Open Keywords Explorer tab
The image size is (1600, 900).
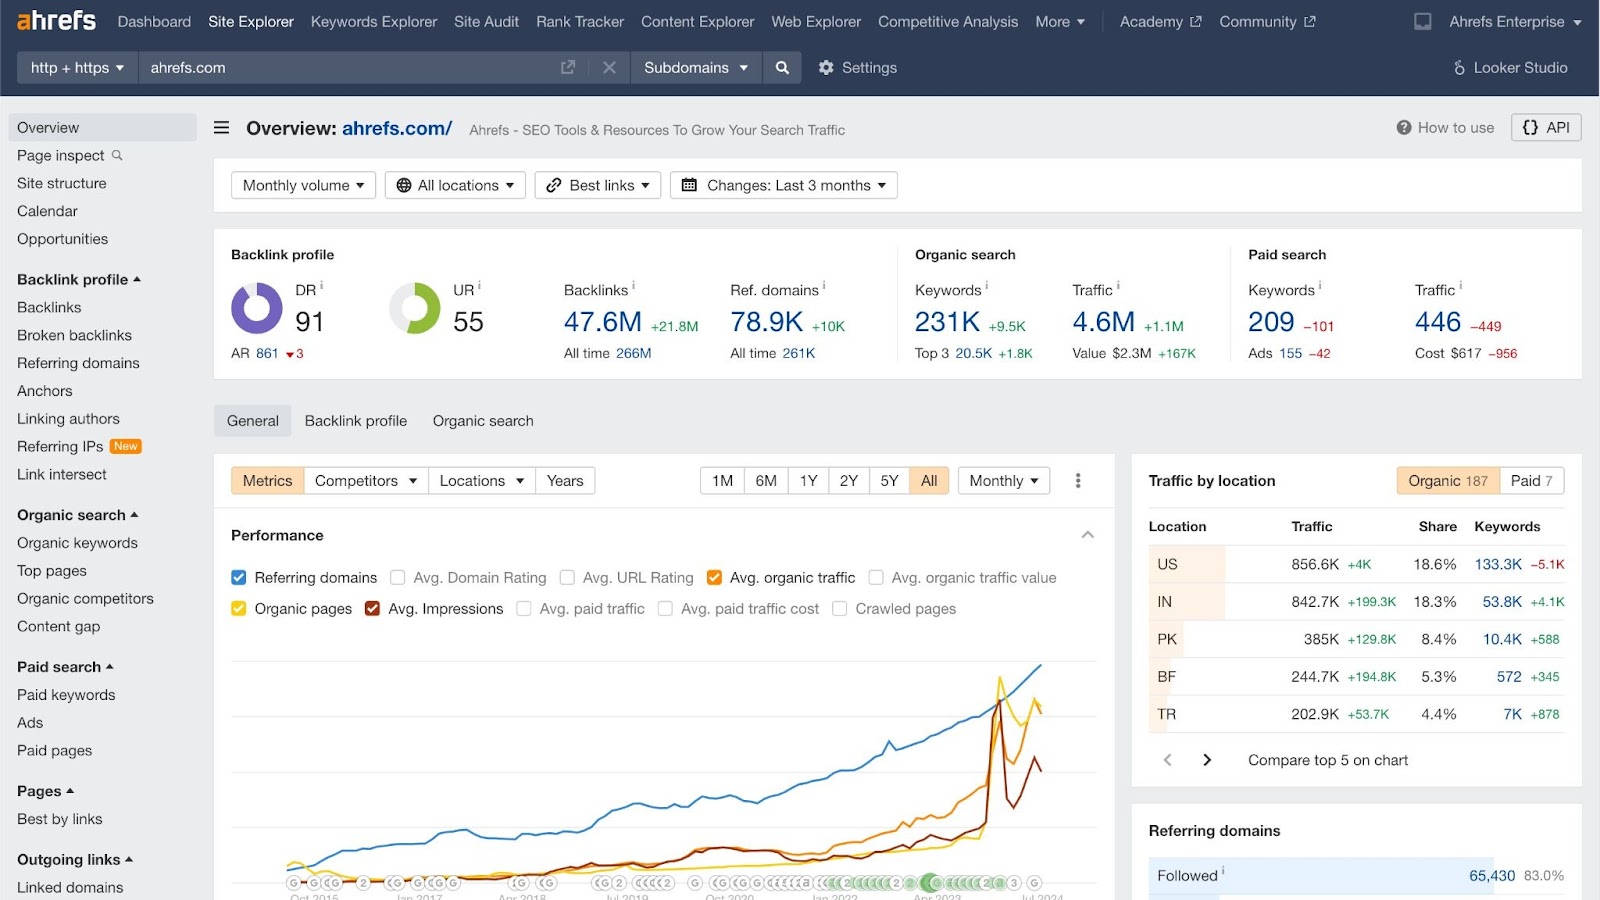(374, 21)
